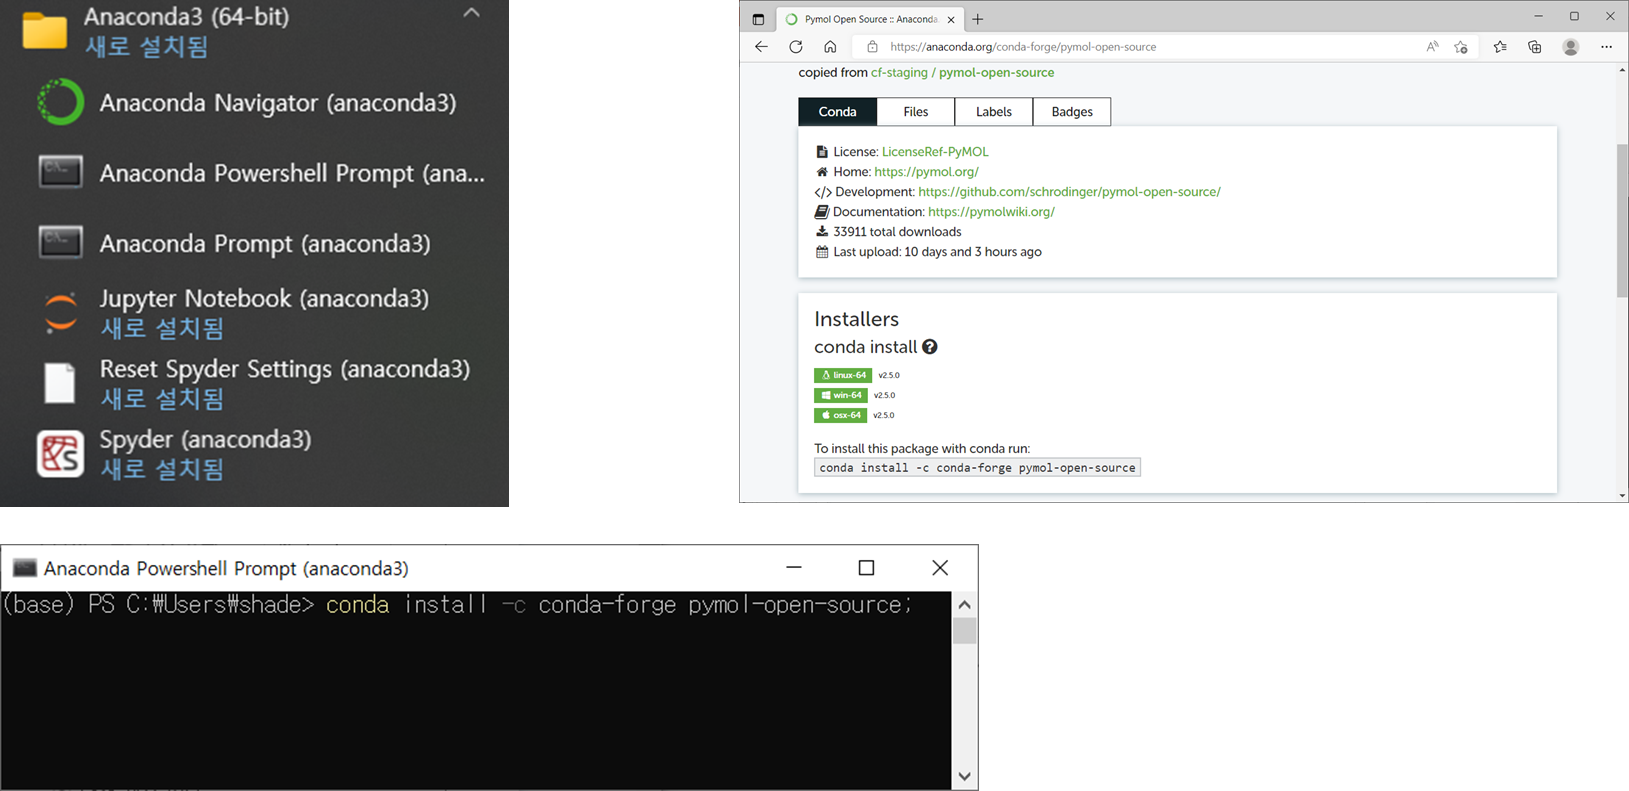Minimize the browser window

coord(1538,16)
